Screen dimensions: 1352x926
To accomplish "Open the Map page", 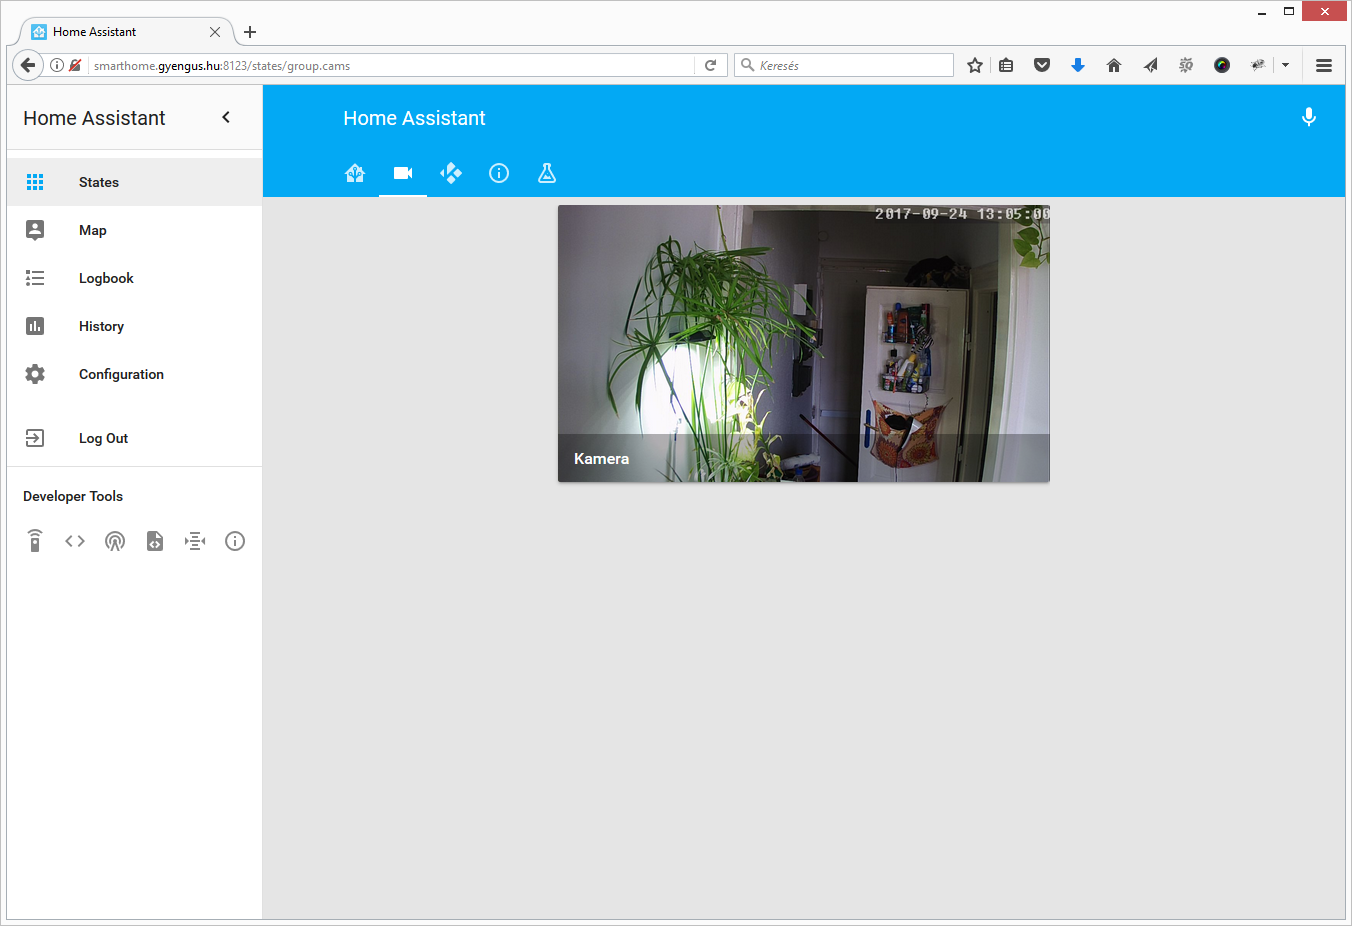I will [x=93, y=230].
